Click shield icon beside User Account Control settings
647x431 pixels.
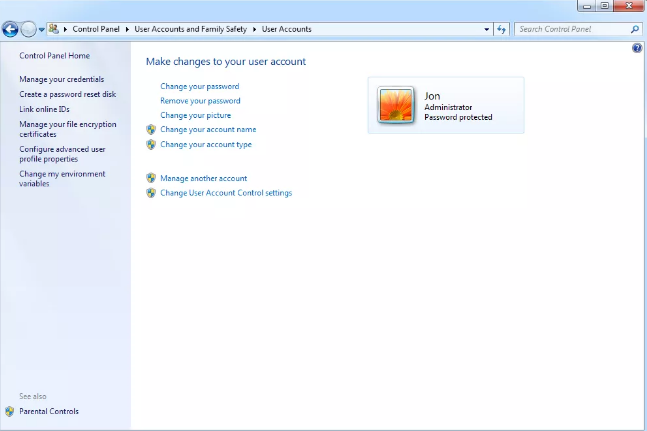tap(151, 193)
